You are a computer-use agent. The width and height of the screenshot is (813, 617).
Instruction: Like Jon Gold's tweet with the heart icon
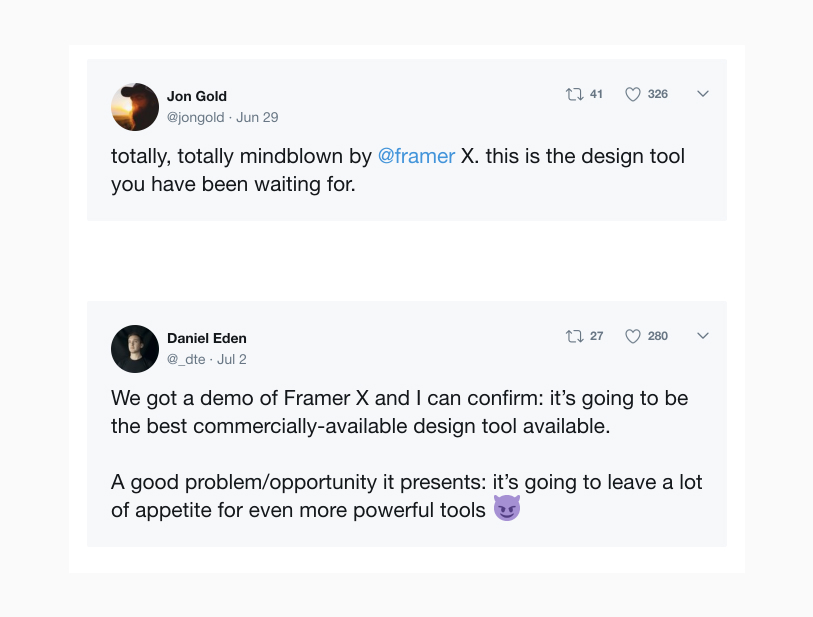pos(632,94)
